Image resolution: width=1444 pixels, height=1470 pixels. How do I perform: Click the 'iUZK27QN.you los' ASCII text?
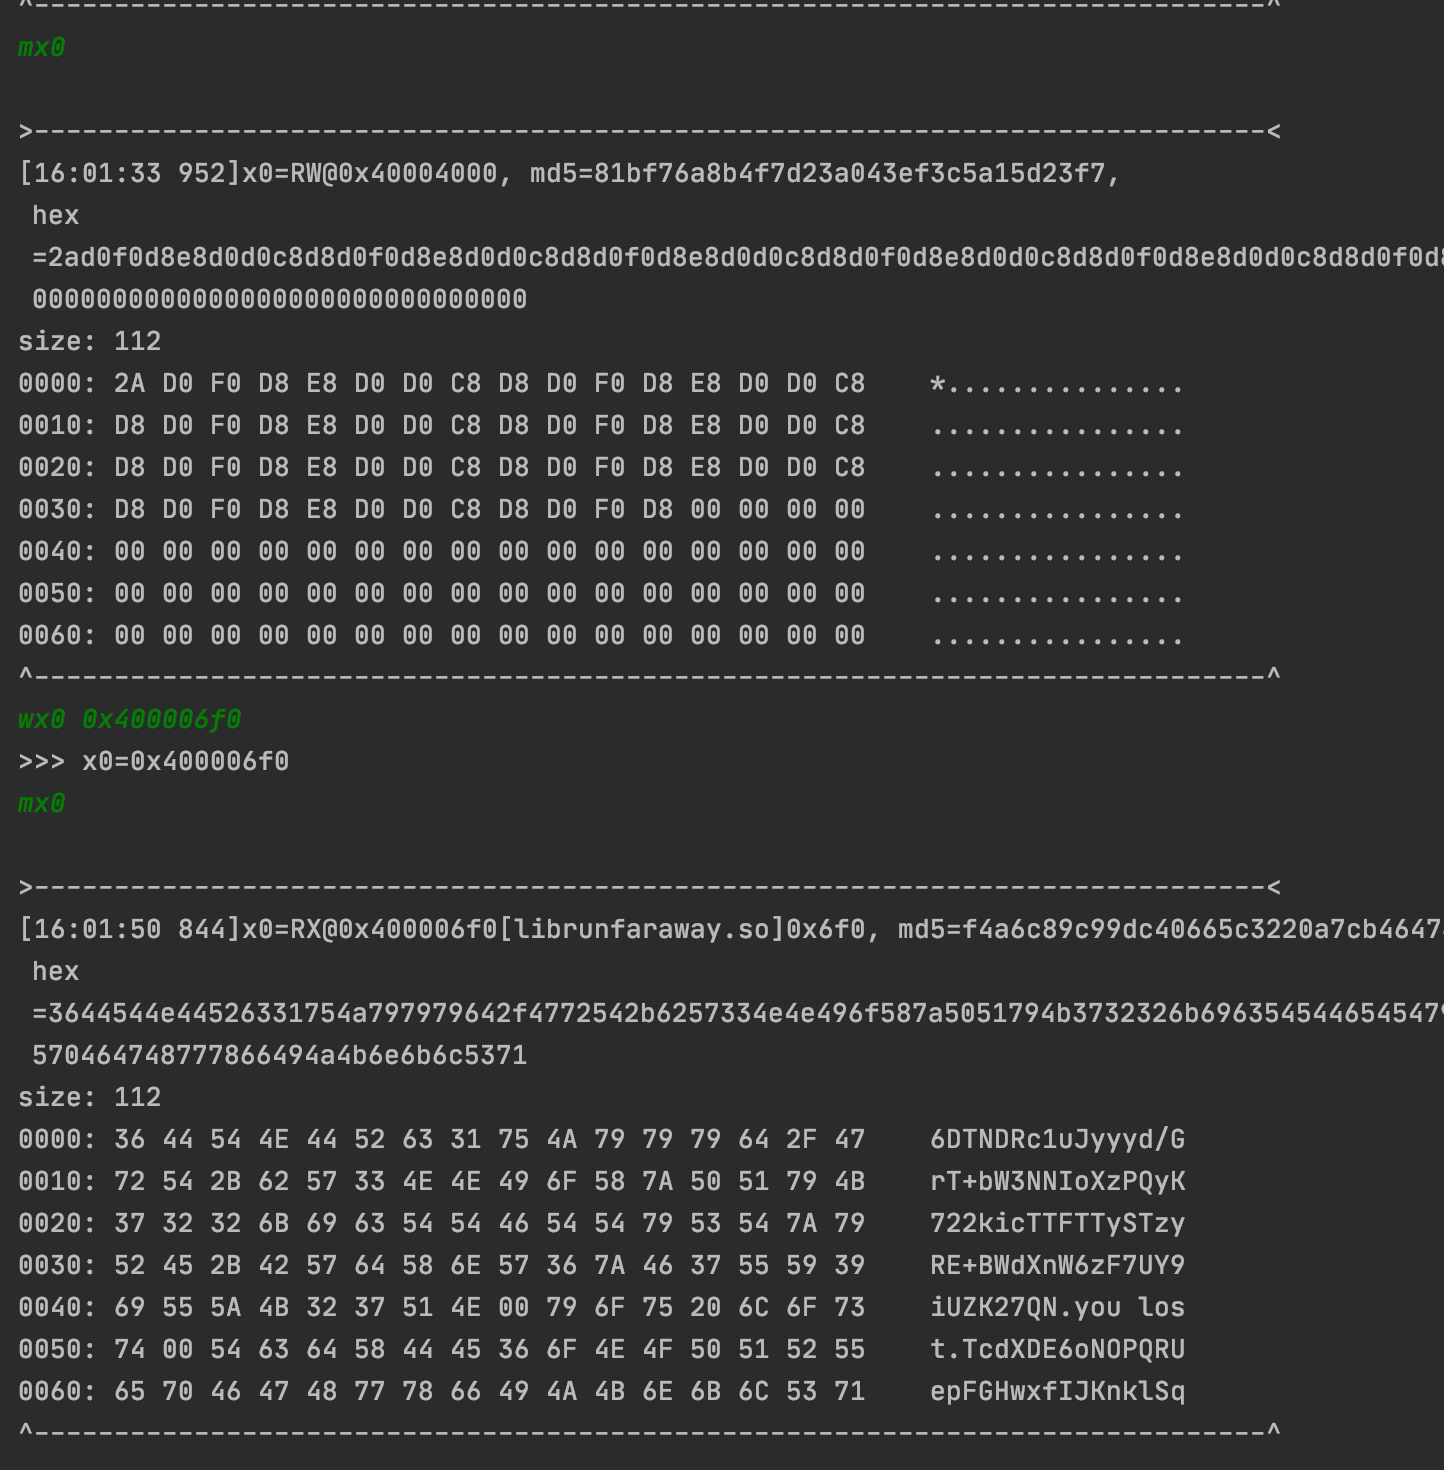coord(1057,1307)
